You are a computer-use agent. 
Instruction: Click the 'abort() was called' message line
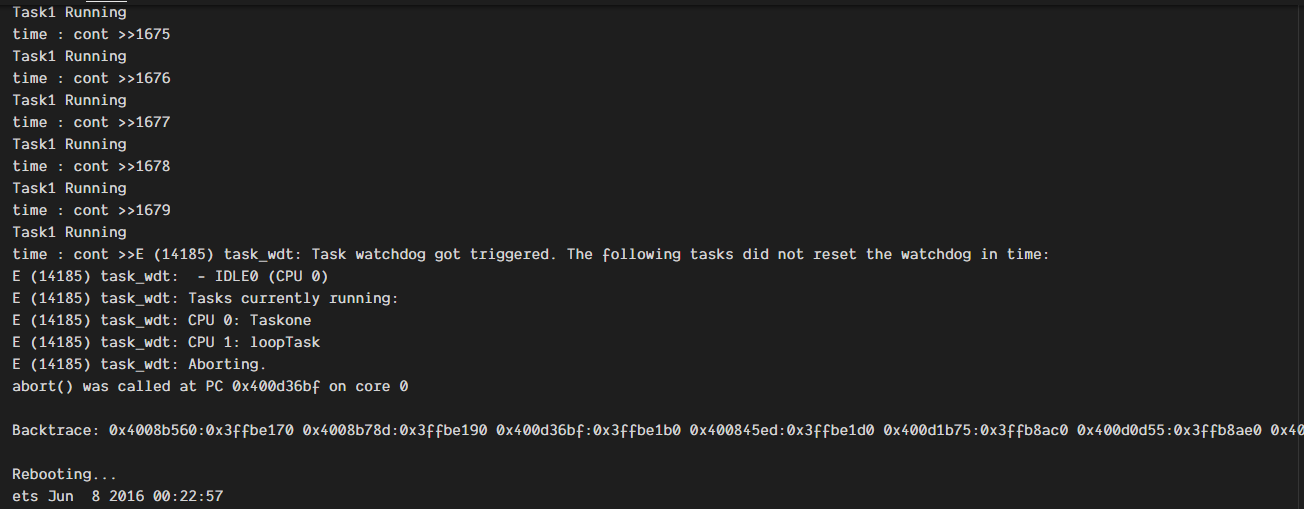(x=210, y=386)
